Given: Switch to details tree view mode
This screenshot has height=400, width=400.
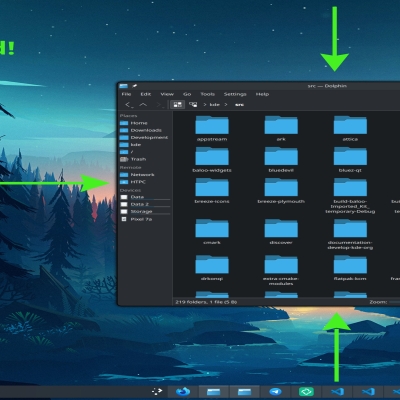Looking at the screenshot, I should point(193,105).
